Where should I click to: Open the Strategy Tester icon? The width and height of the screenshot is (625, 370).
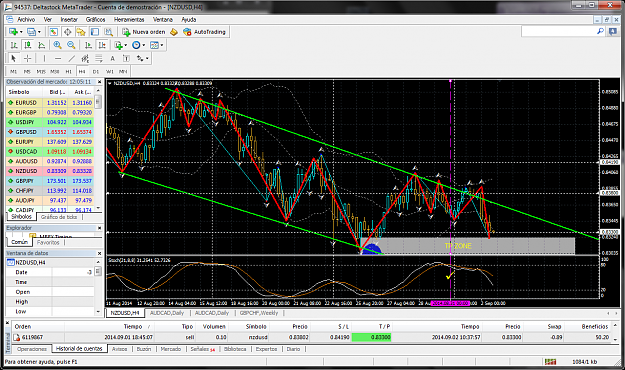(108, 31)
